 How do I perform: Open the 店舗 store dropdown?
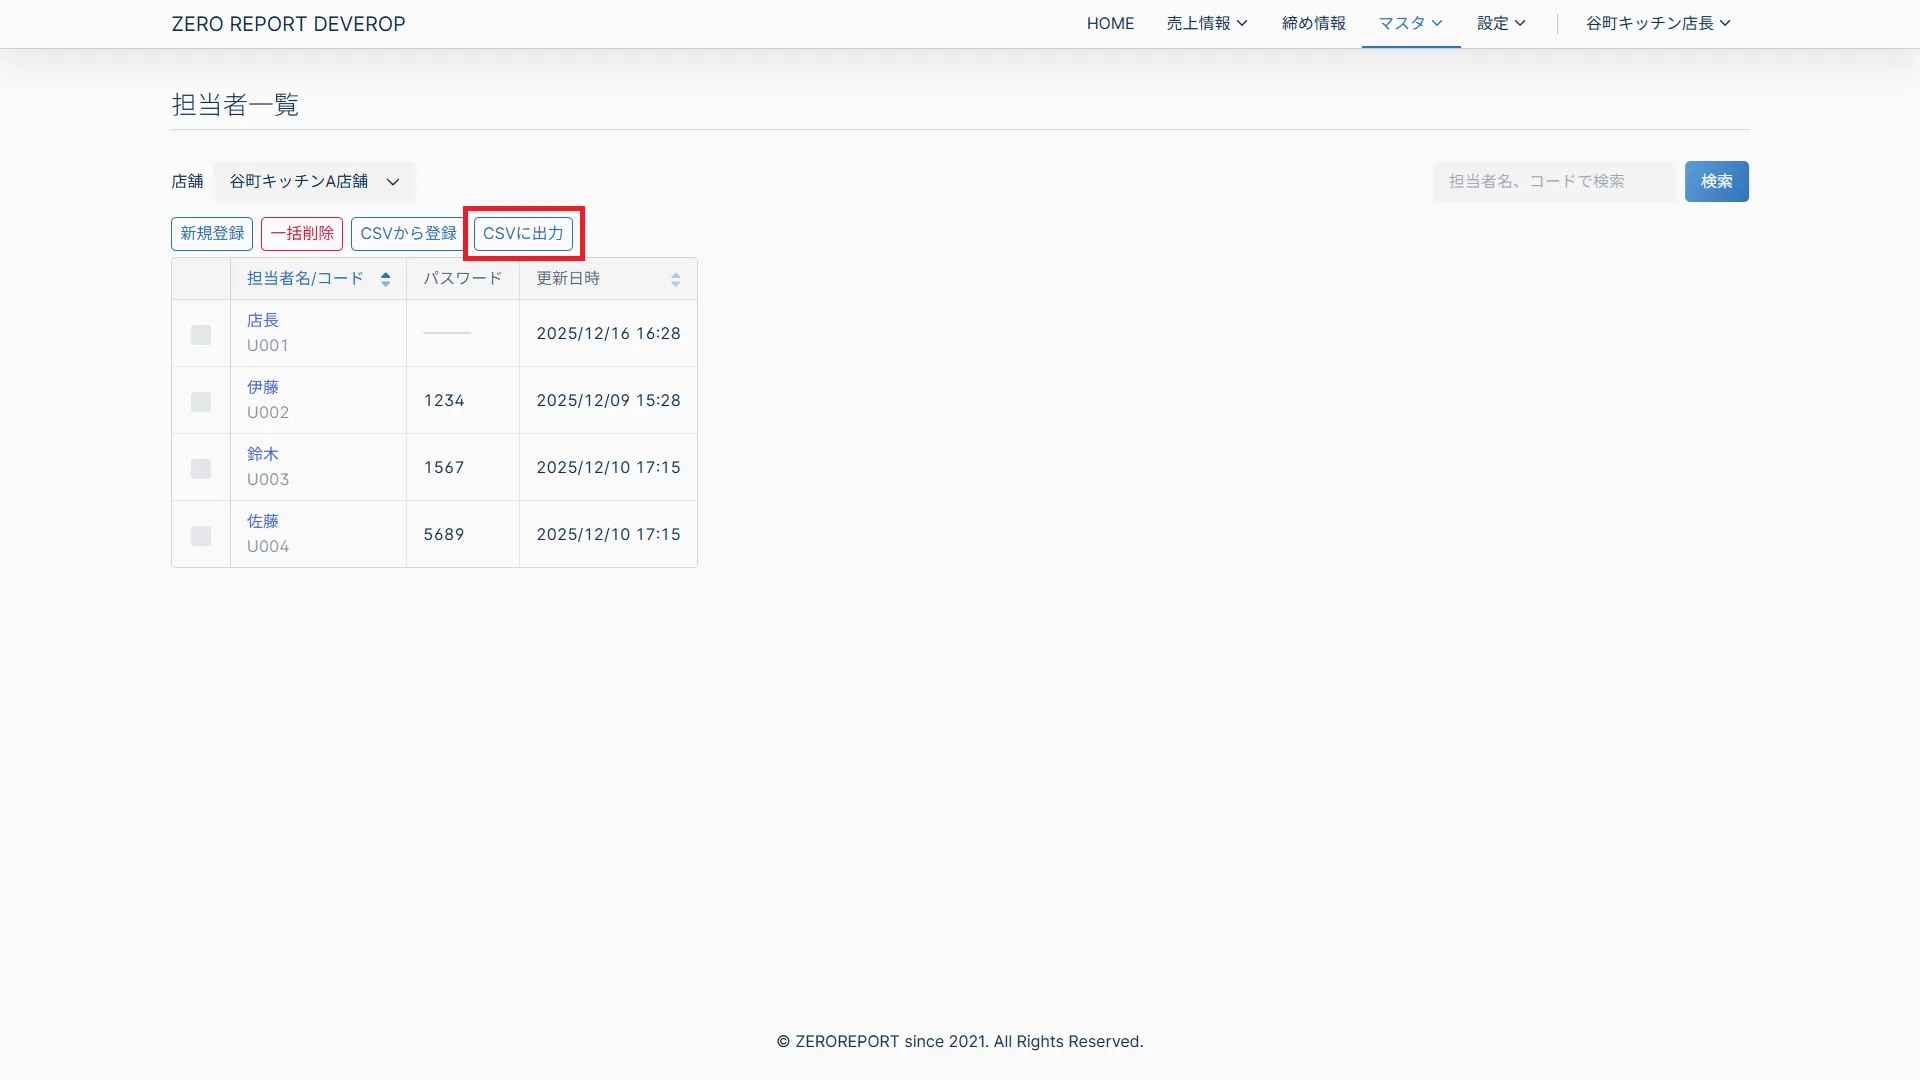point(314,181)
